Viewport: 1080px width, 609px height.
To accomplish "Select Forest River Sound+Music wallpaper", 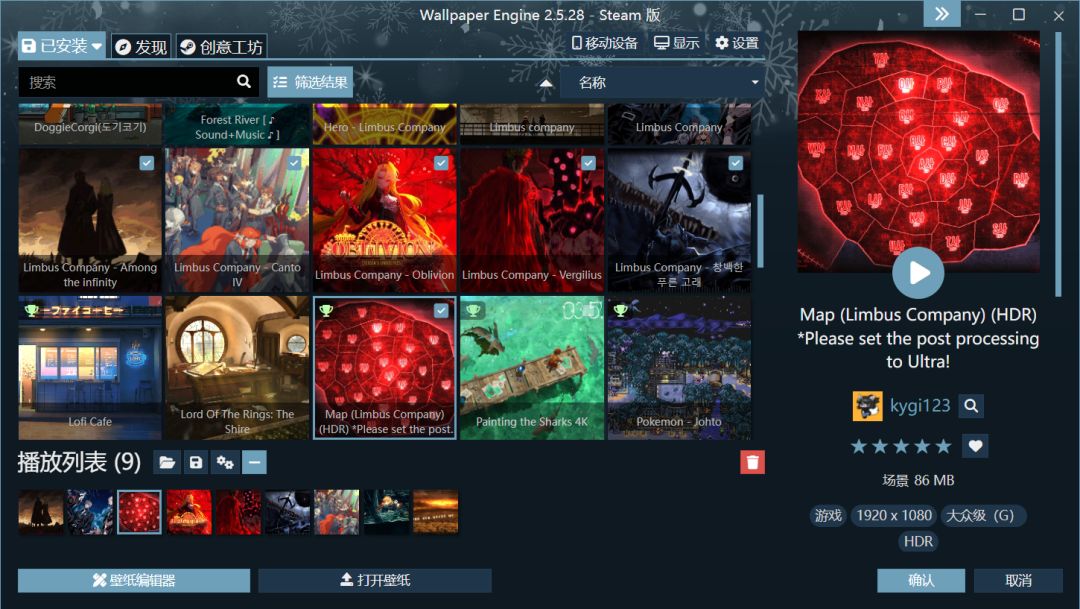I will click(x=237, y=125).
